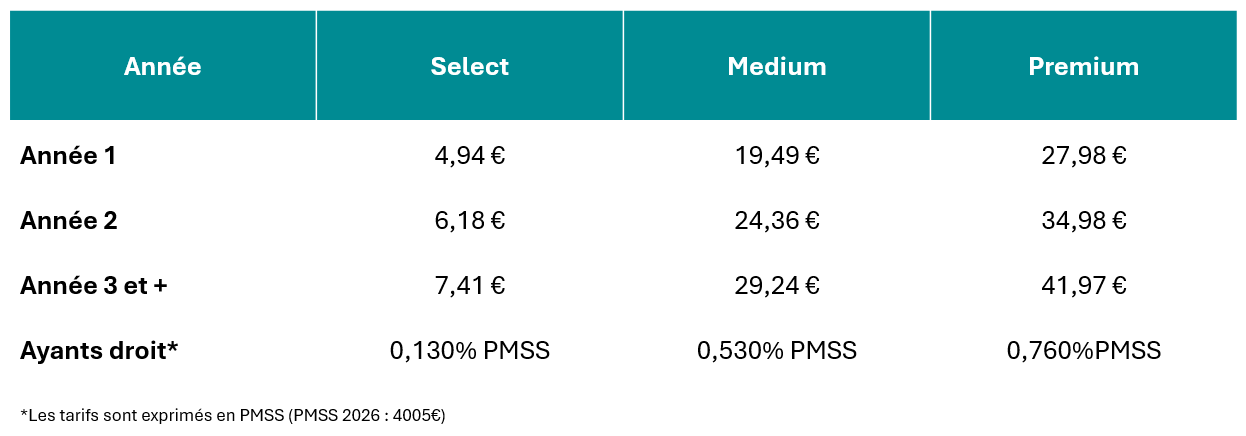Viewport: 1246px width, 436px height.
Task: Click the 6,18 € price cell
Action: tap(470, 221)
